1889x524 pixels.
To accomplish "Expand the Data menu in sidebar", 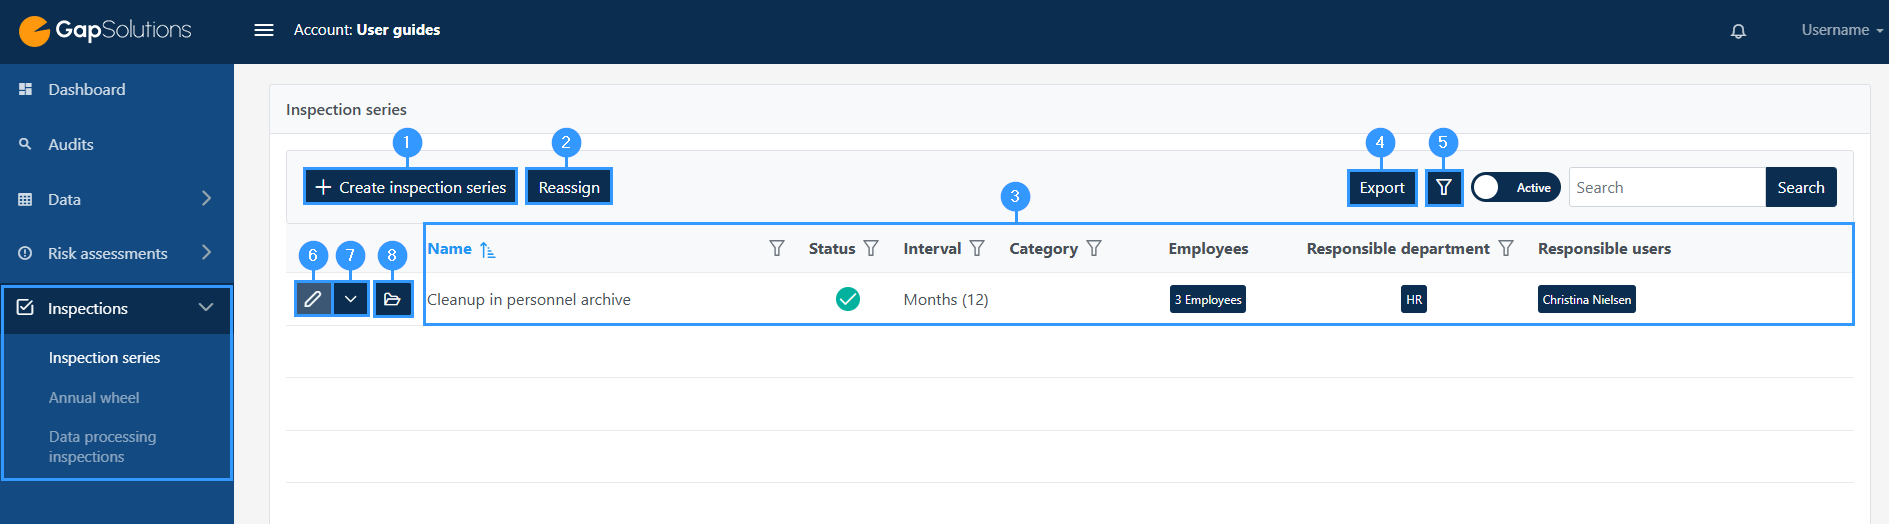I will coord(117,199).
